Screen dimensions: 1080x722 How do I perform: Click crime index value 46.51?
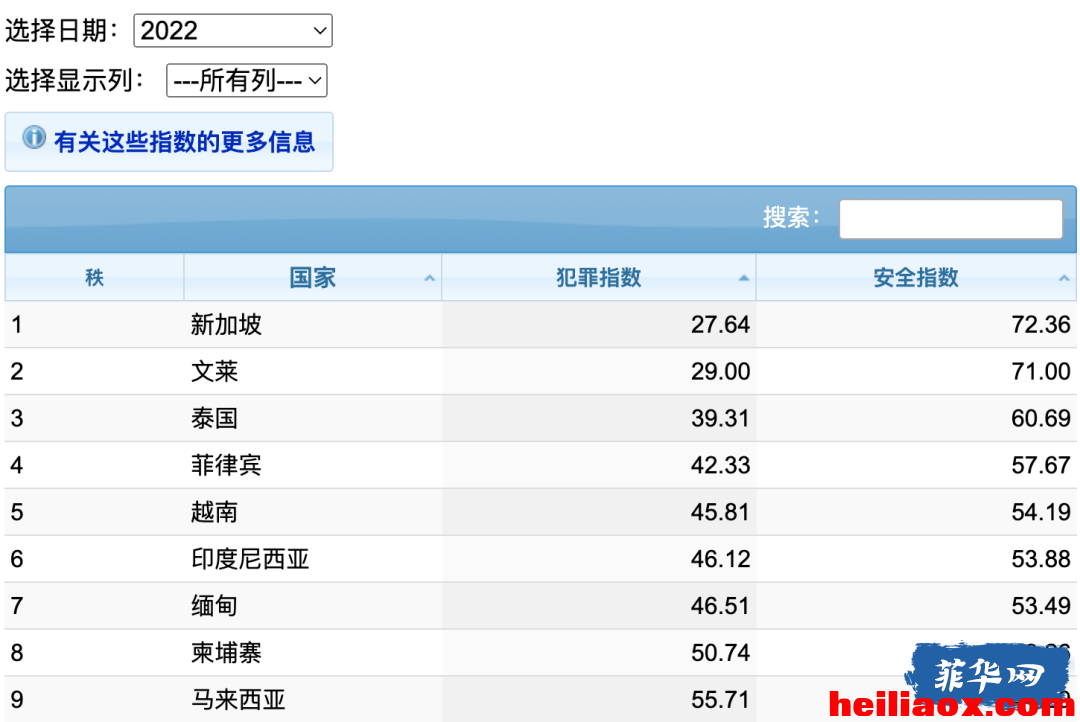720,606
